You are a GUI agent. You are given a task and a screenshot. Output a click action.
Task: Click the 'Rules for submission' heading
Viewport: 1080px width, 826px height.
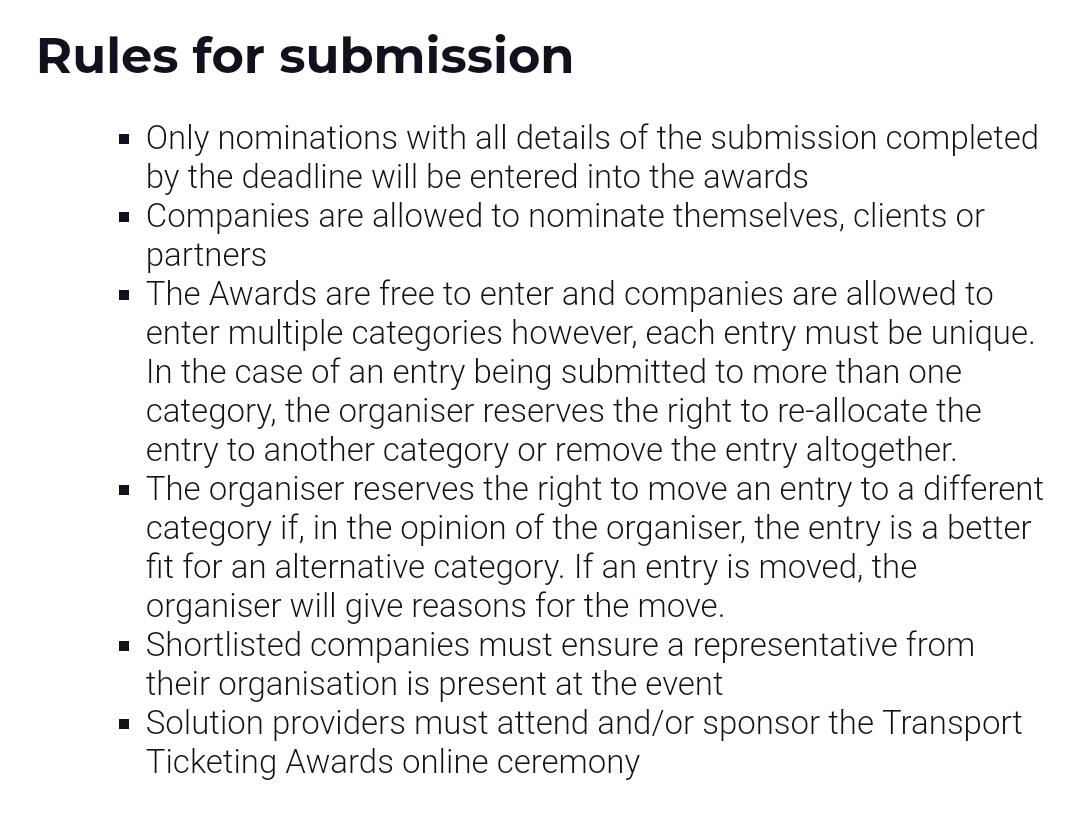pyautogui.click(x=305, y=55)
